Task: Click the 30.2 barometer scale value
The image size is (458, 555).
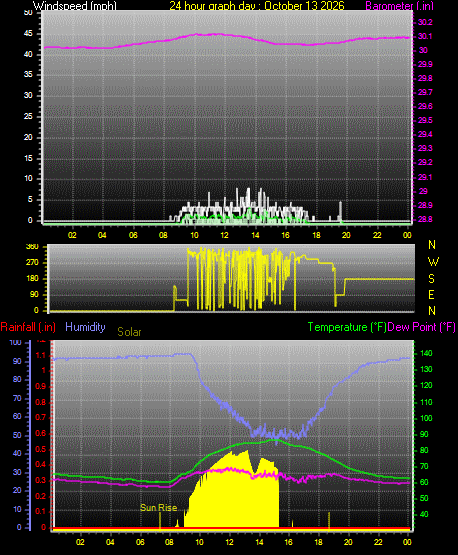Action: 425,22
